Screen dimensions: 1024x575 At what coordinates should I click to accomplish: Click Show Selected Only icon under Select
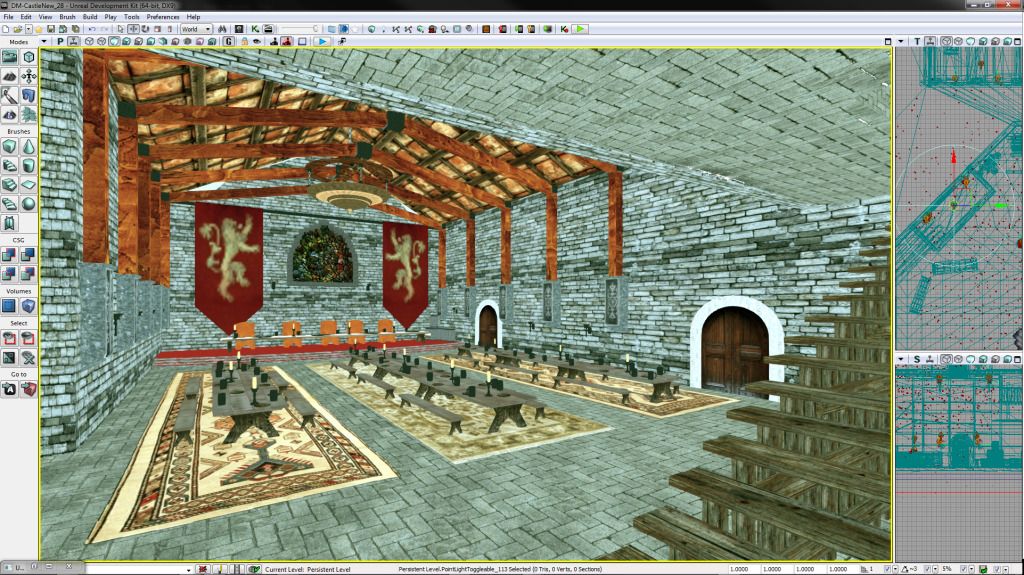click(9, 338)
